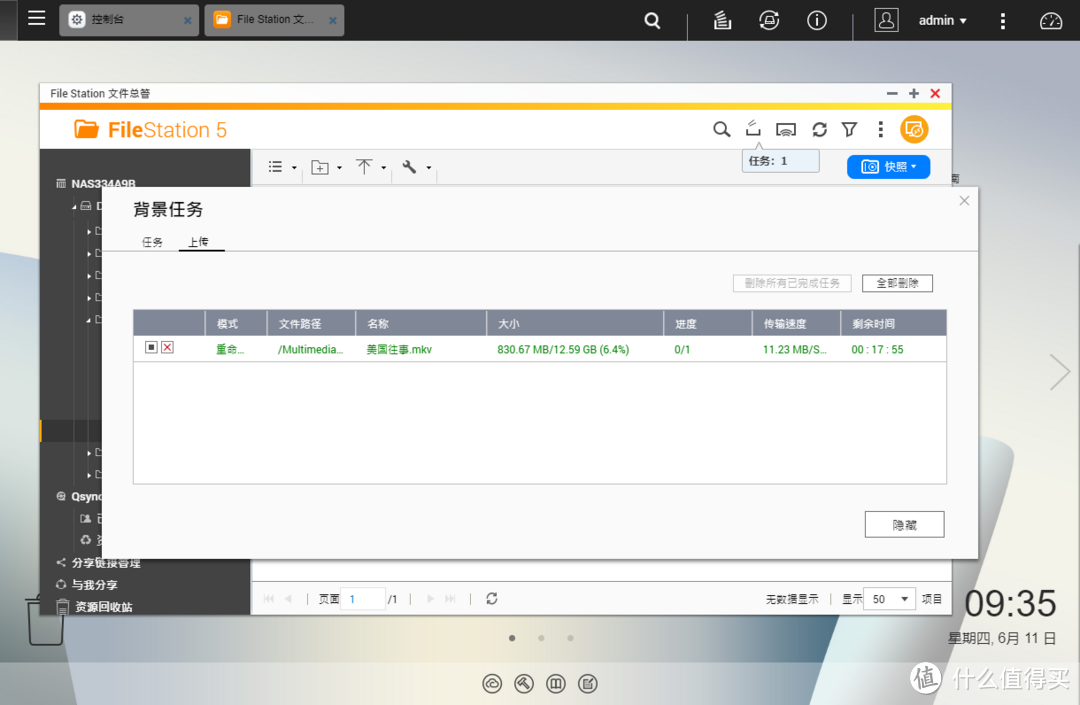Click the 全部删除 button
The width and height of the screenshot is (1080, 705).
pyautogui.click(x=897, y=283)
